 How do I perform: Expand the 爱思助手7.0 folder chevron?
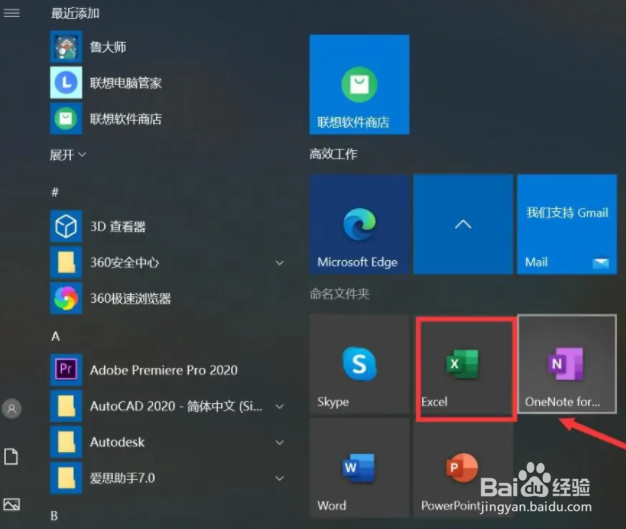point(280,478)
